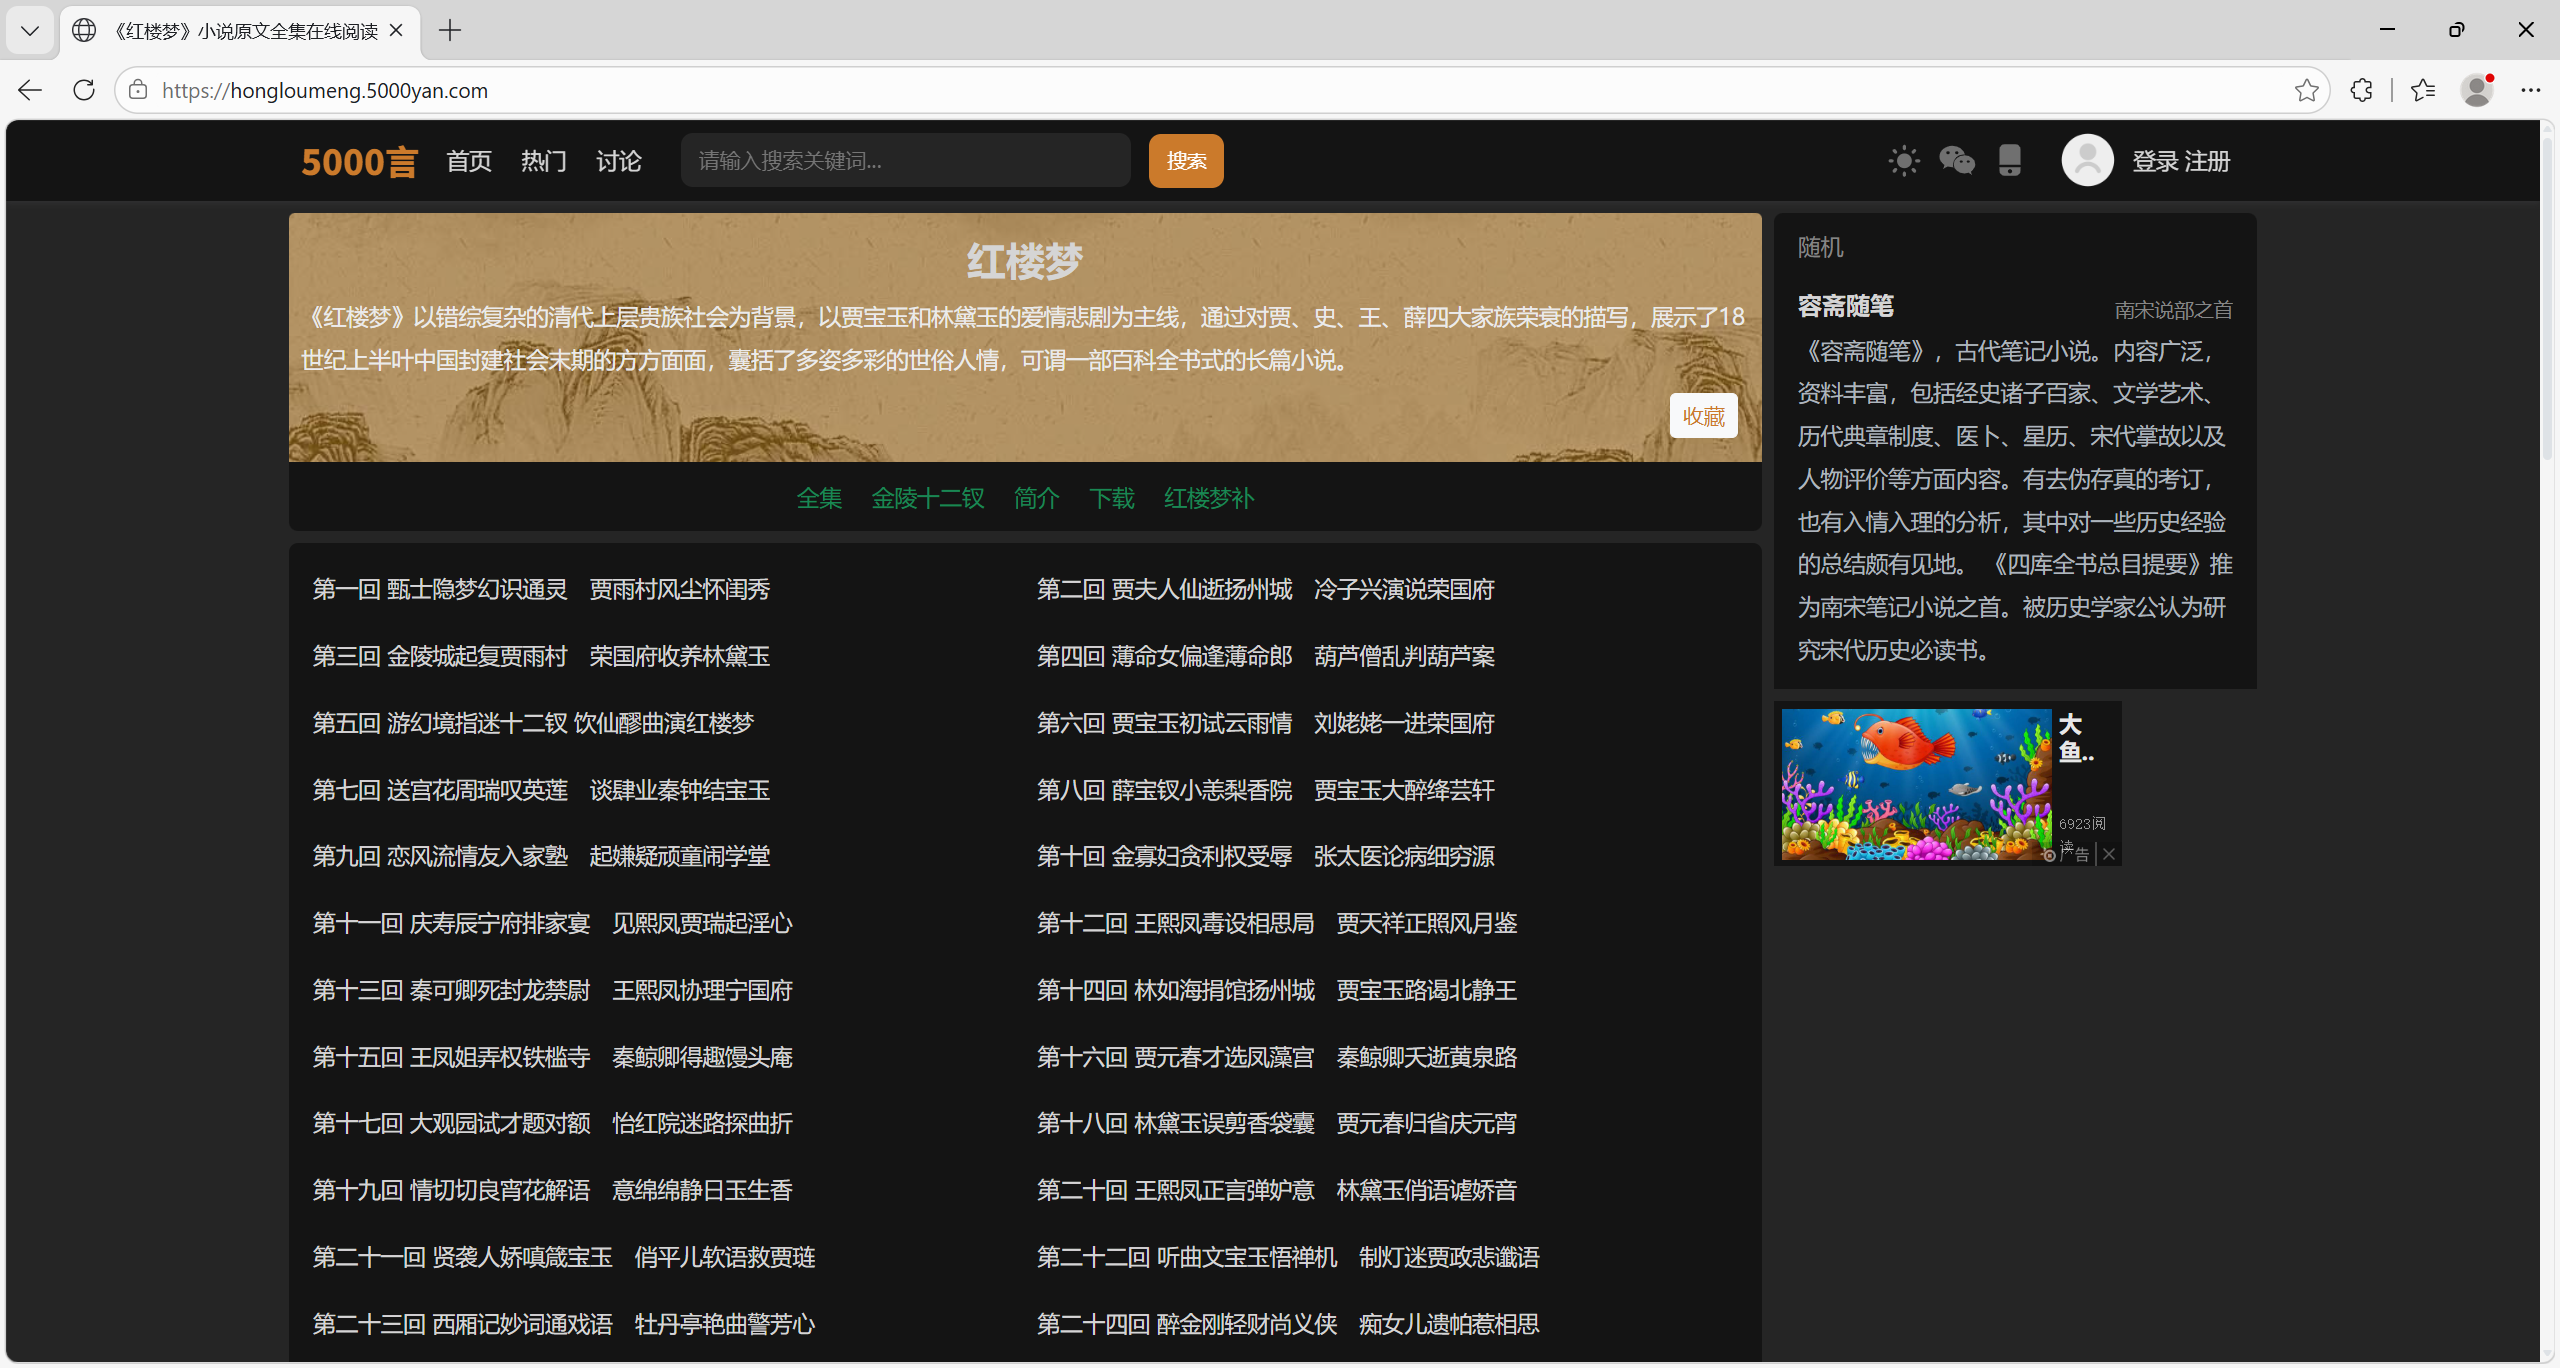Viewport: 2560px width, 1368px height.
Task: Open the favorites list icon in toolbar
Action: tap(2423, 90)
